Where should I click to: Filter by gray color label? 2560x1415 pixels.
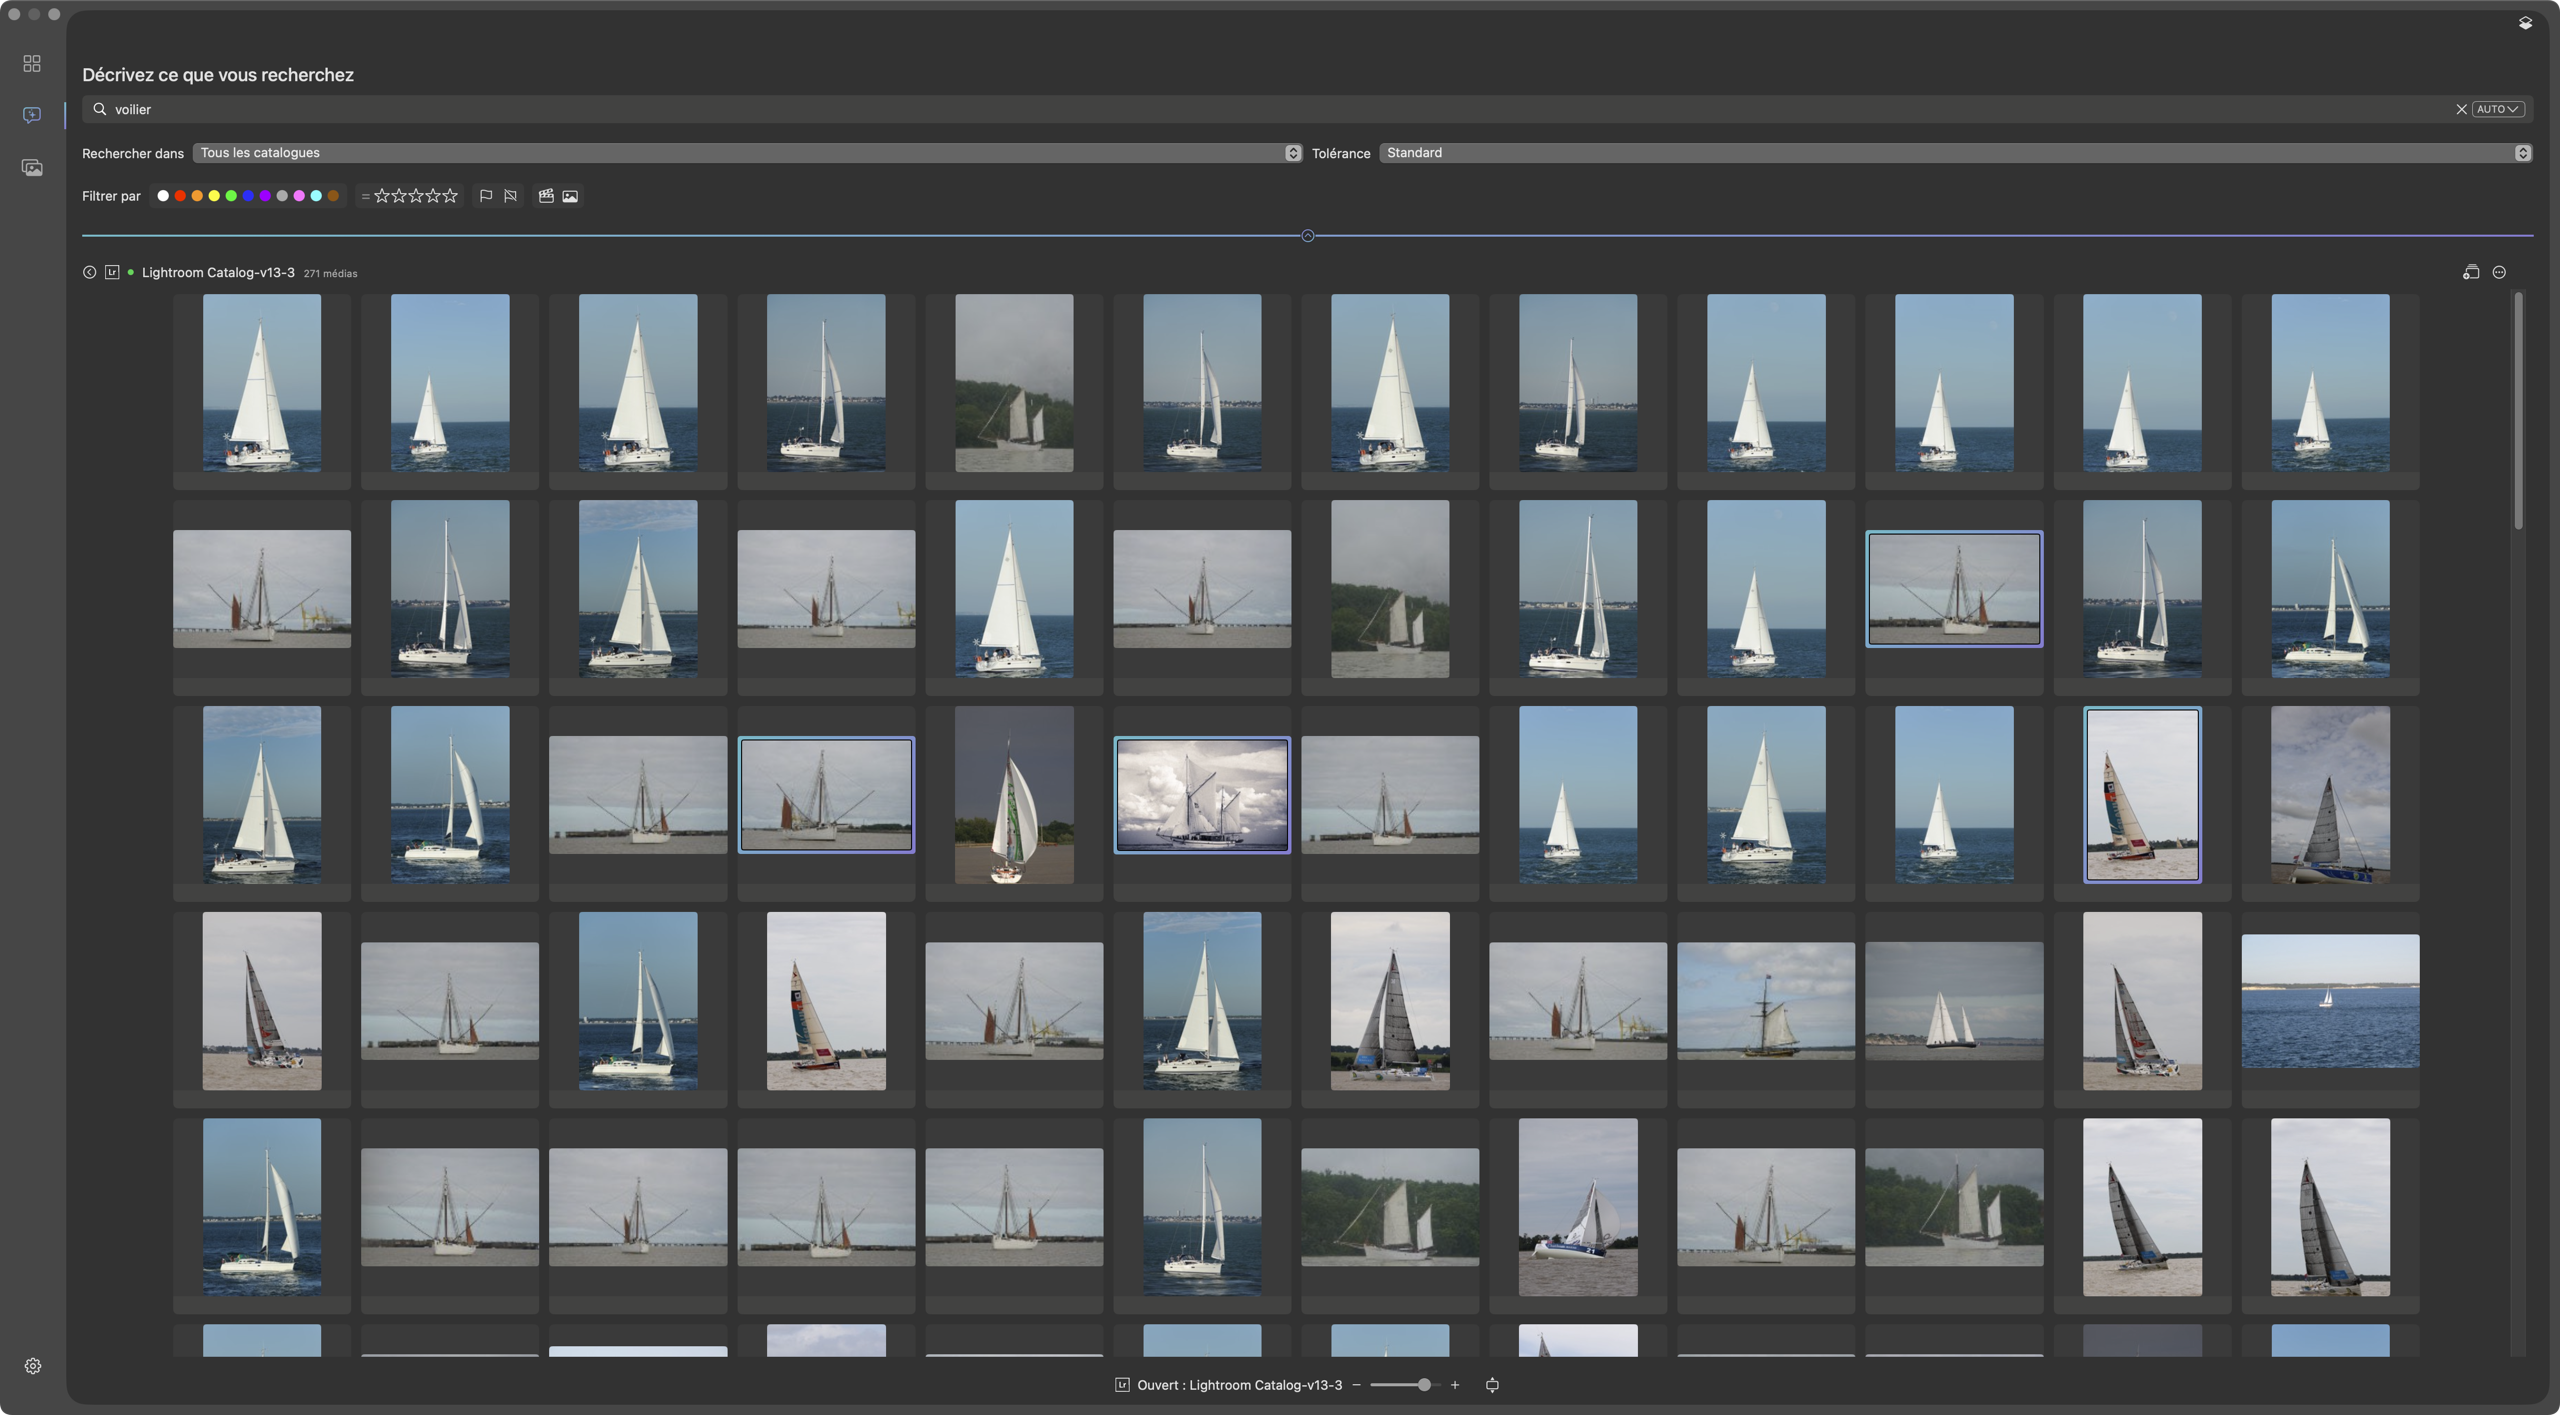point(282,196)
